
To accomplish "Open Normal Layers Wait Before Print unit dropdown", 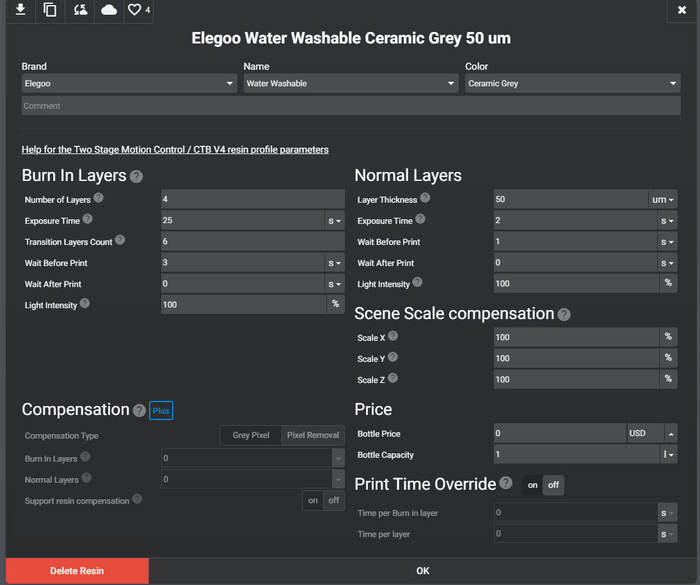I will [x=667, y=242].
